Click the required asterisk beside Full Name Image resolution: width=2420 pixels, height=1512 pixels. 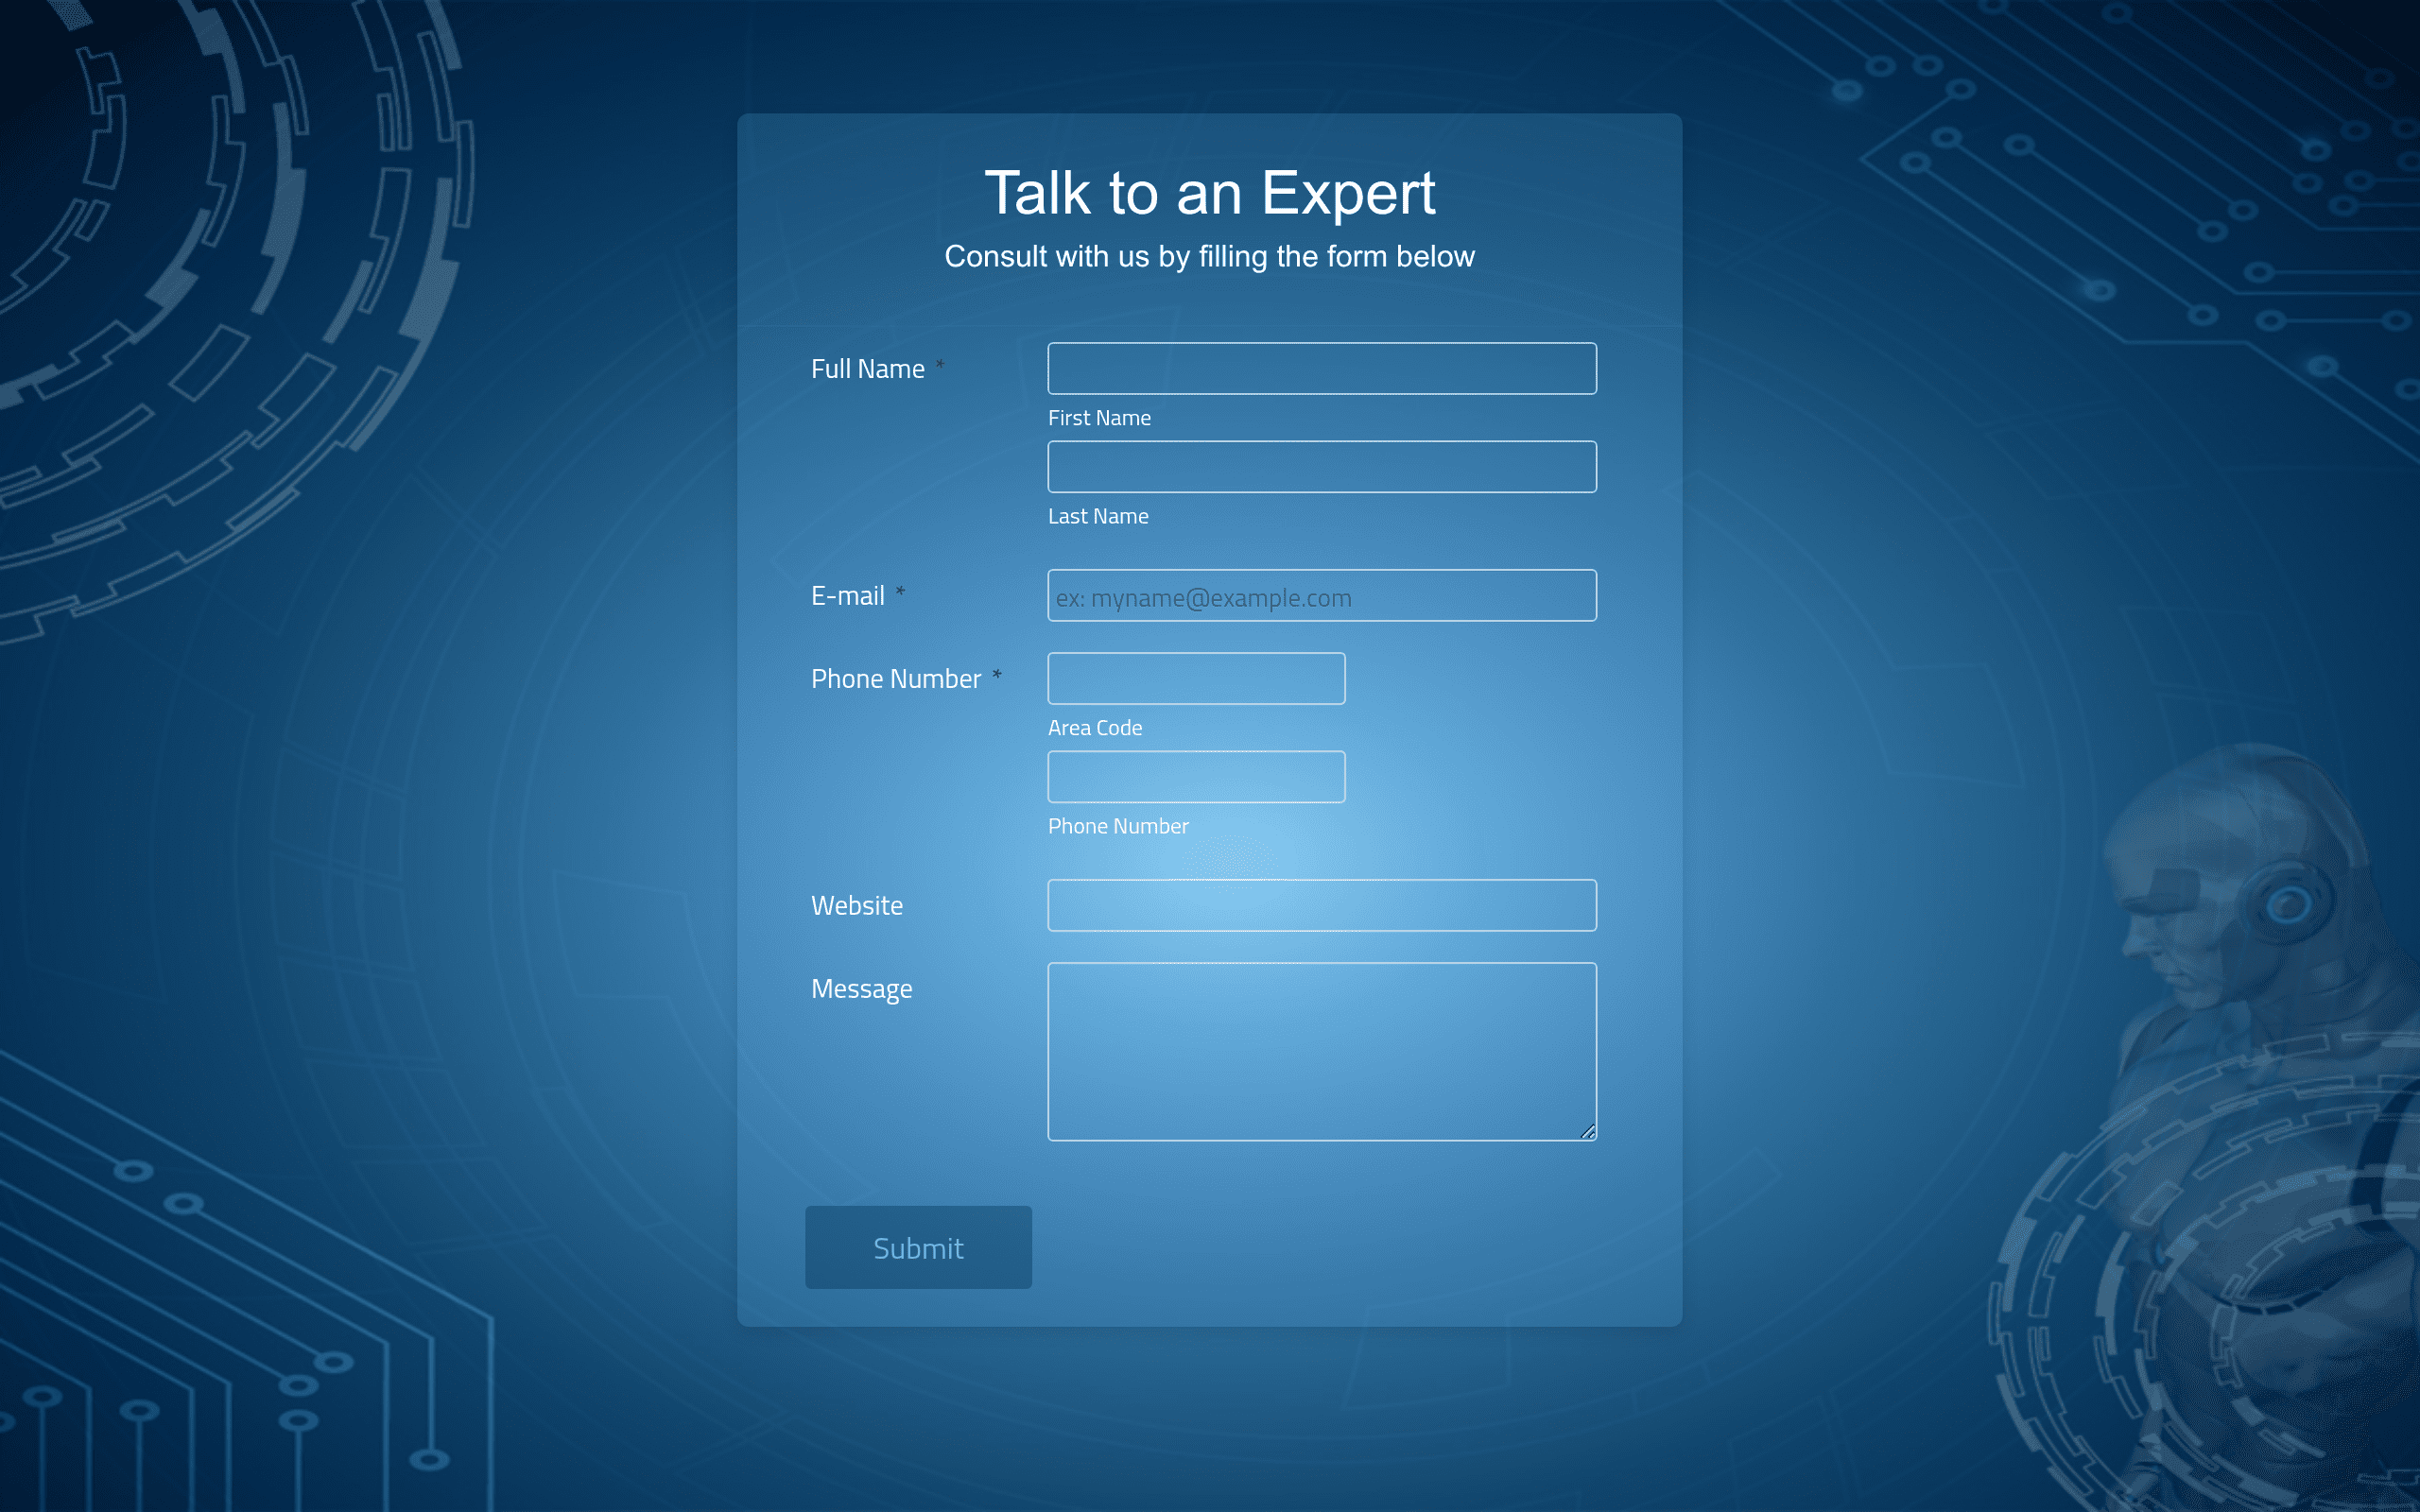[940, 364]
